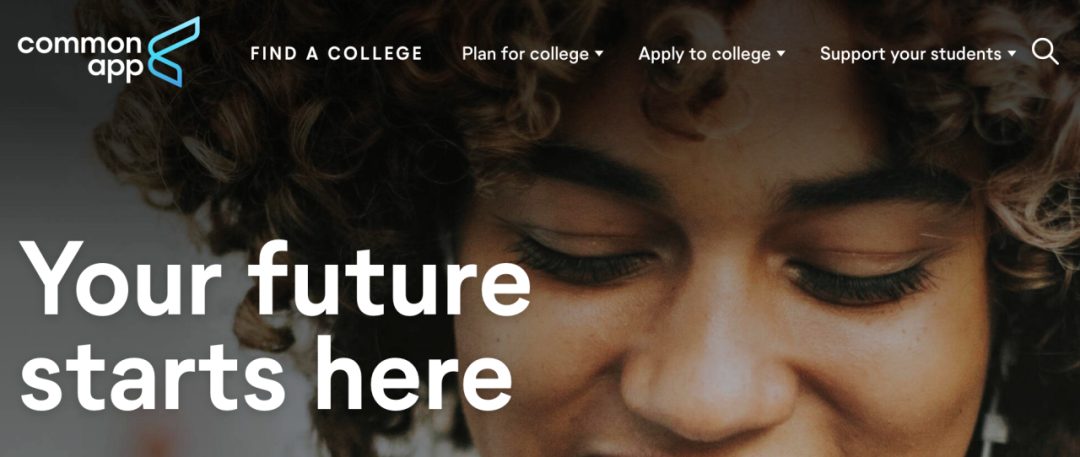Click the "common" wordmark in the logo
Screen dimensions: 1080x457
(x=79, y=45)
